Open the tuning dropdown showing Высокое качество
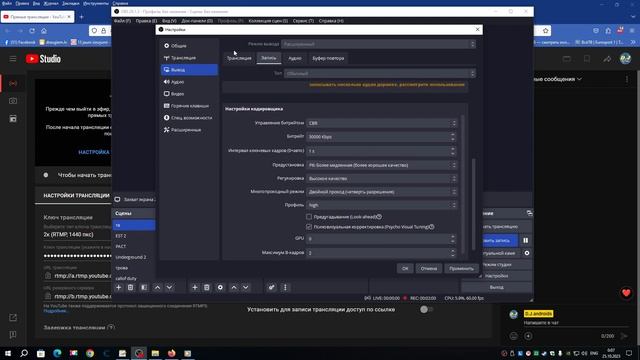 tap(381, 179)
